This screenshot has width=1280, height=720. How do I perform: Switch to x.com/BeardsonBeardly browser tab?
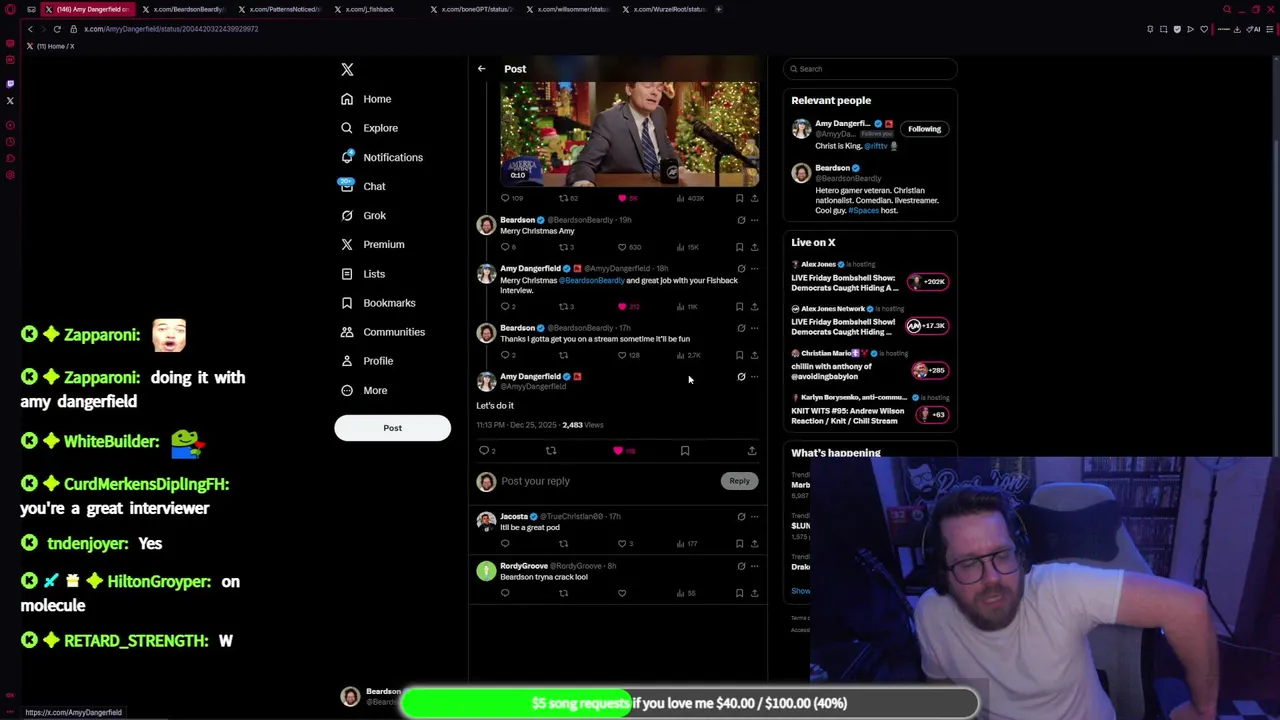tap(184, 9)
